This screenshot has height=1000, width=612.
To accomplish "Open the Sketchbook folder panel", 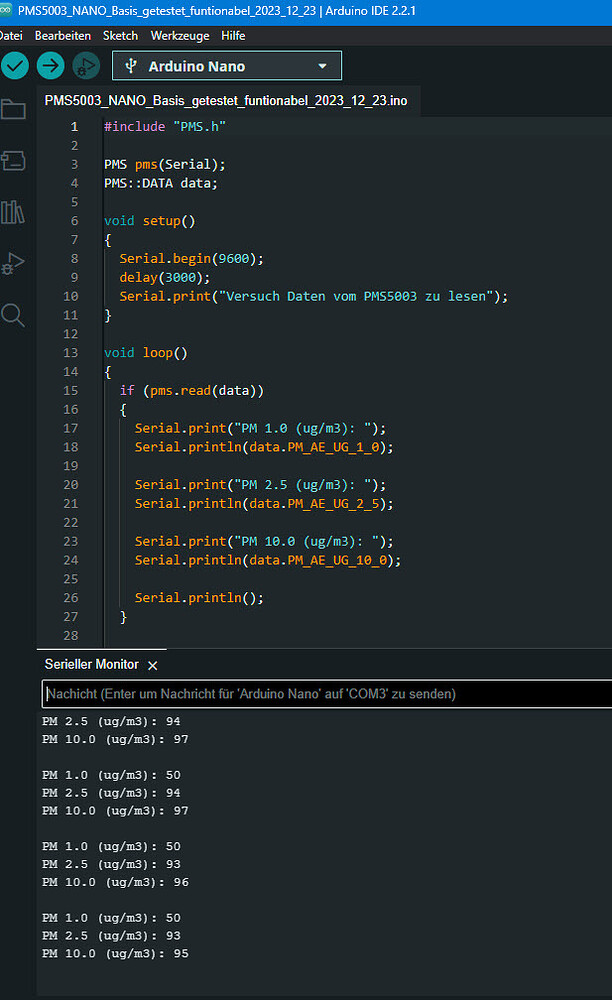I will (x=13, y=110).
